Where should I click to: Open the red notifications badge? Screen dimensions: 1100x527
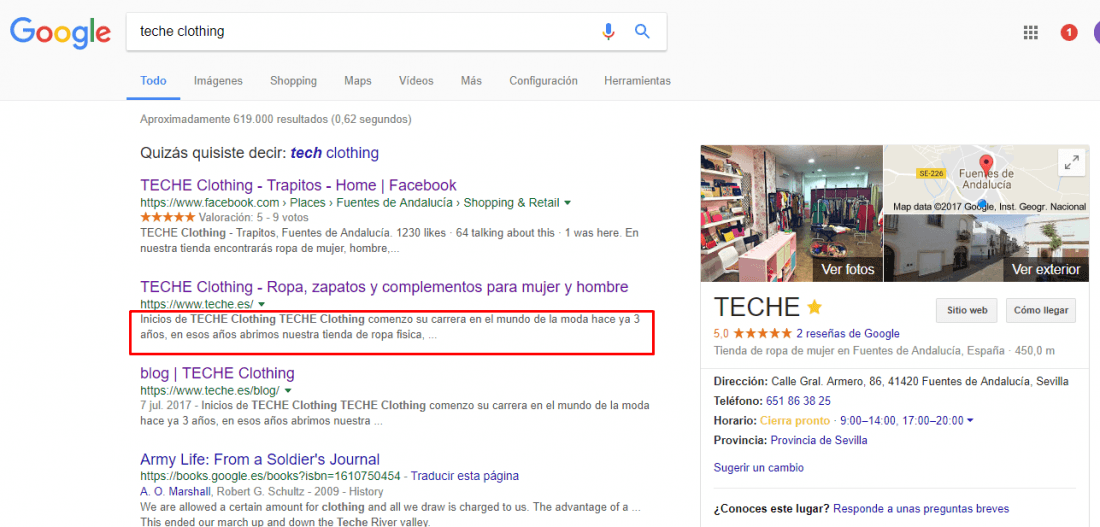[1068, 32]
